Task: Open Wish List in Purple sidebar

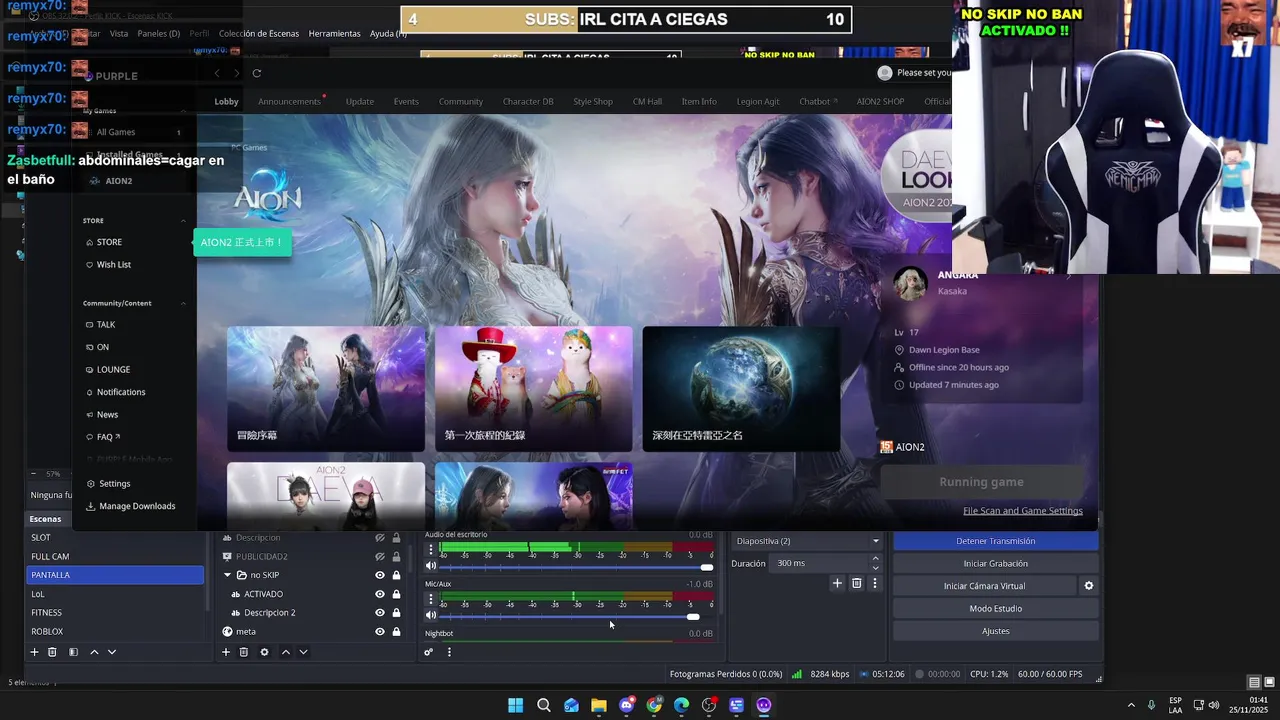Action: coord(108,264)
